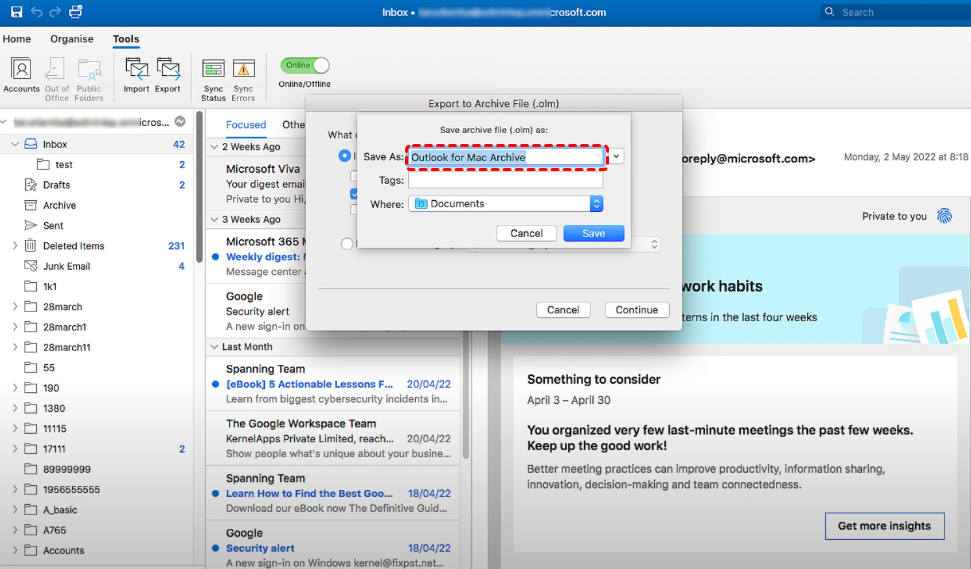This screenshot has width=971, height=569.
Task: Select the blue filled radio button in Export dialog
Action: pos(344,155)
